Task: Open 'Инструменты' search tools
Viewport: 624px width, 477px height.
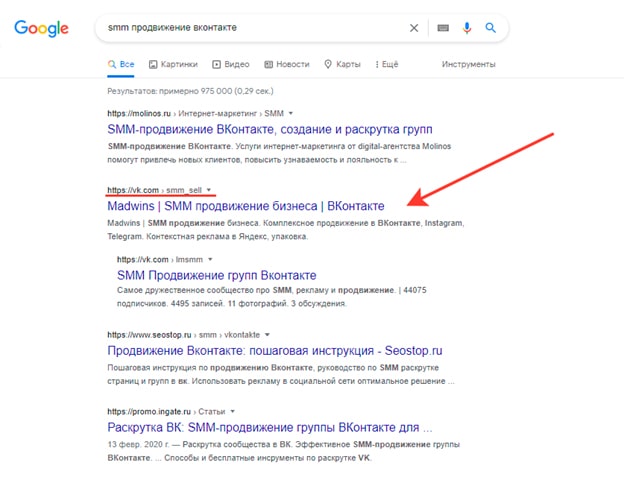Action: click(x=468, y=64)
